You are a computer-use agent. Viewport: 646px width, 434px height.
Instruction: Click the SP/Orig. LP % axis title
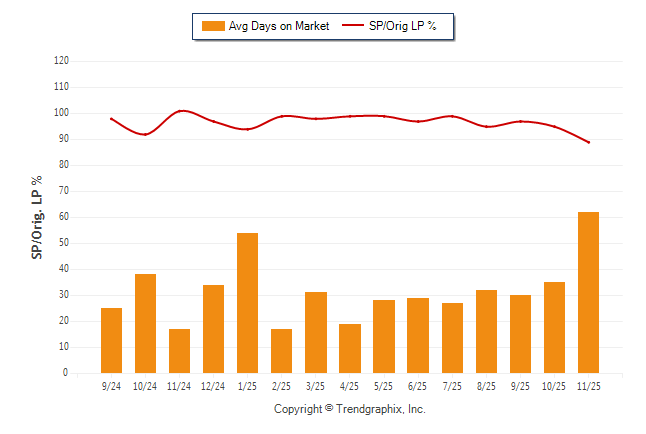pos(37,217)
